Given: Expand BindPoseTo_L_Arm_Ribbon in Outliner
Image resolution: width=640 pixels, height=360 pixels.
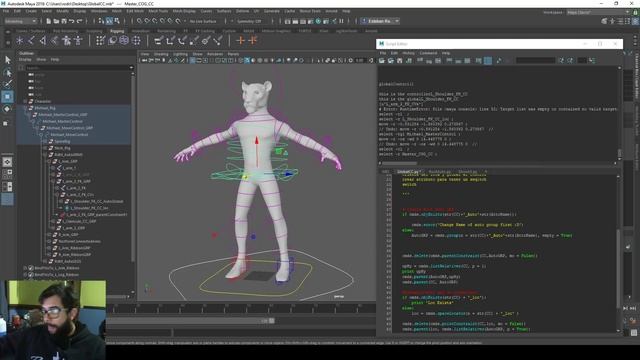Looking at the screenshot, I should click(x=26, y=268).
